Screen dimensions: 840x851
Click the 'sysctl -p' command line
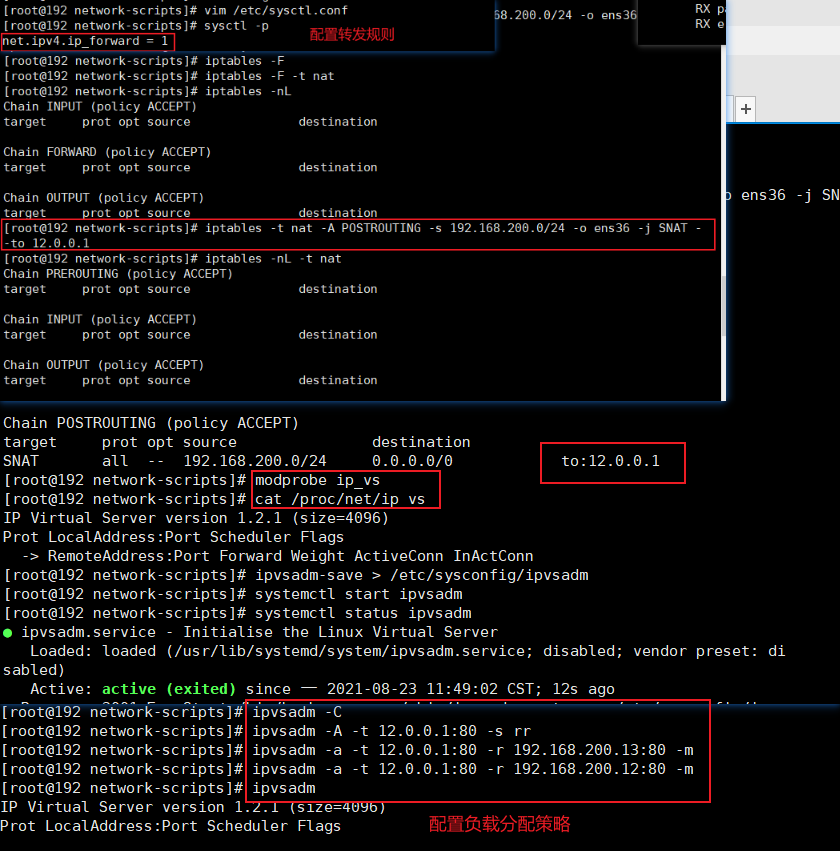click(x=236, y=26)
